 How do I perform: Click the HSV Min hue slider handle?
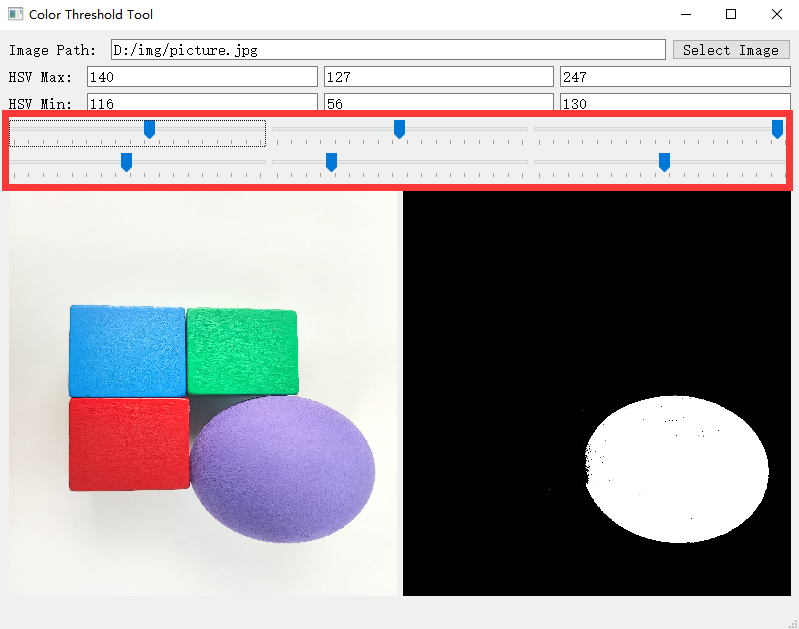click(126, 162)
